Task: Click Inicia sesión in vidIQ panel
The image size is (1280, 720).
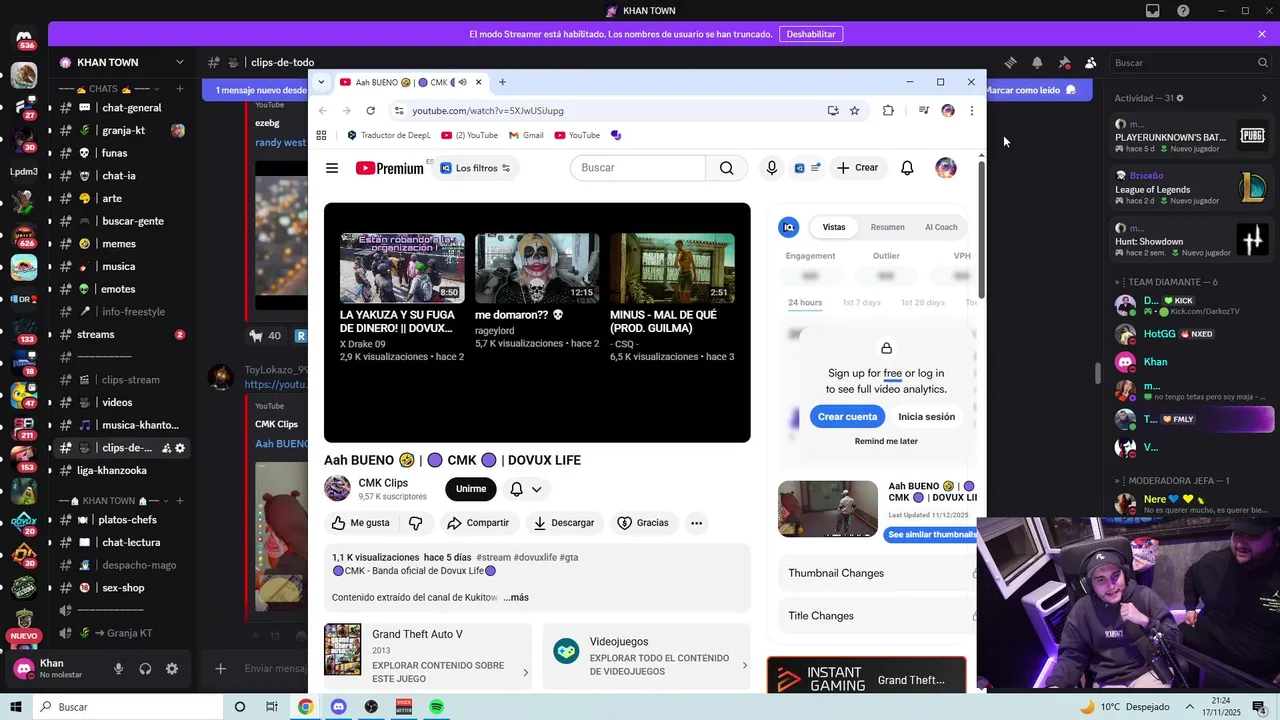Action: point(926,417)
